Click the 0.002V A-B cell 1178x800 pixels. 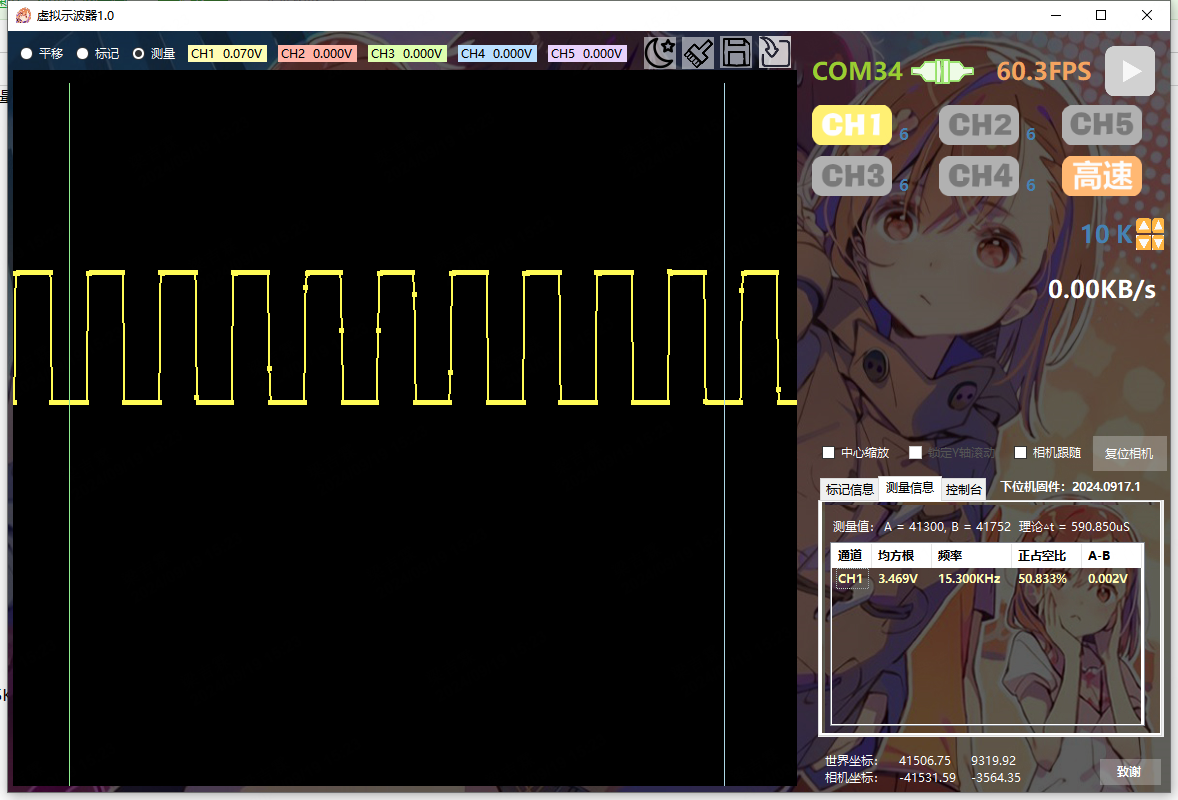[1107, 578]
